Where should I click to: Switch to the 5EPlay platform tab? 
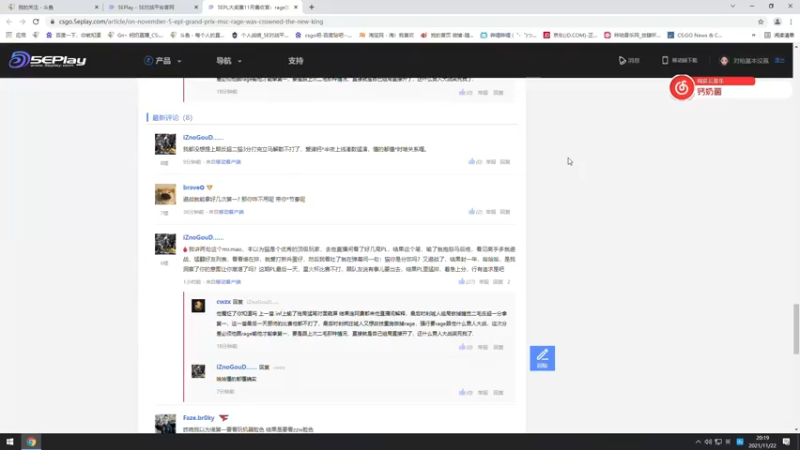152,7
